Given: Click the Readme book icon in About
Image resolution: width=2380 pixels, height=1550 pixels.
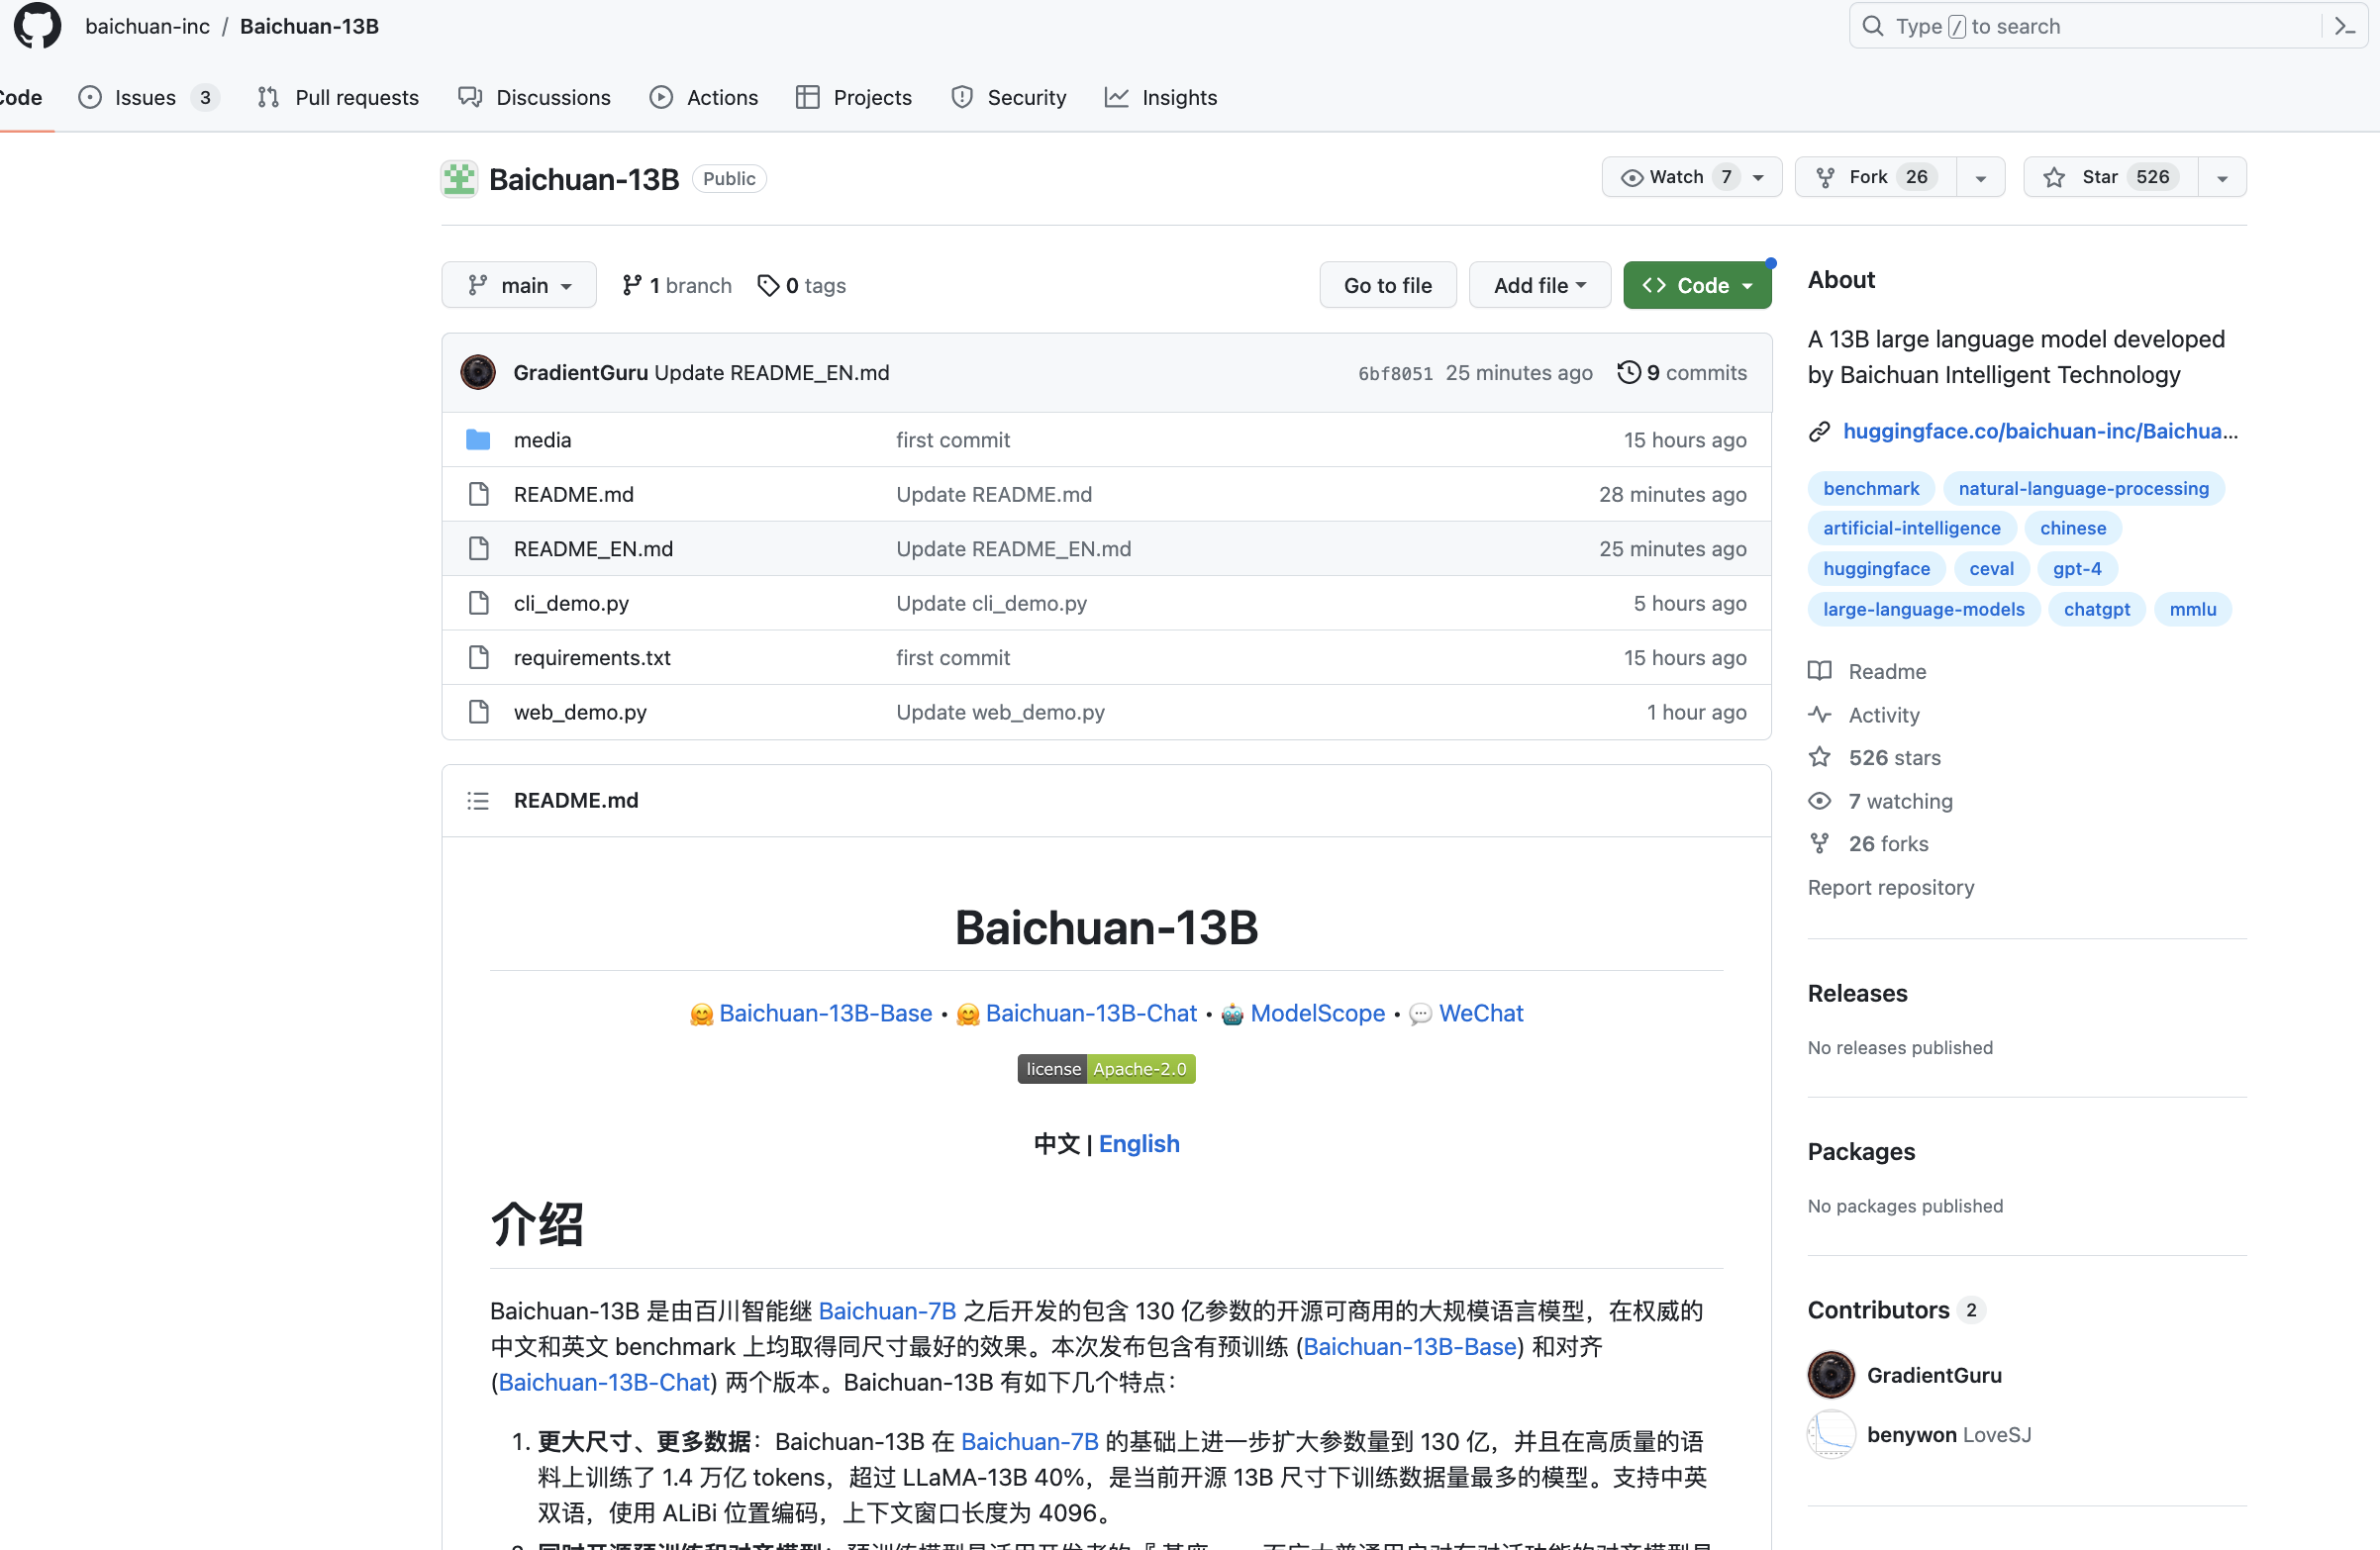Looking at the screenshot, I should coord(1819,671).
